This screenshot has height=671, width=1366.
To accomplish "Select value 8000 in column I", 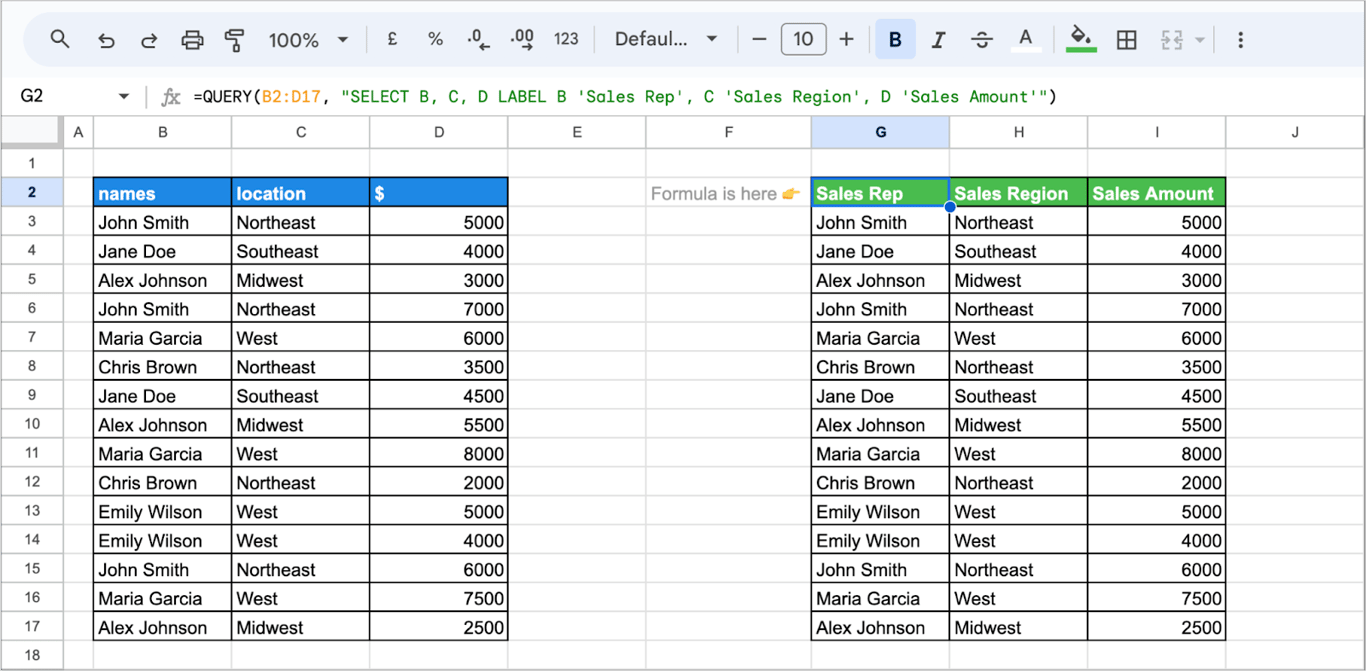I will 1157,454.
